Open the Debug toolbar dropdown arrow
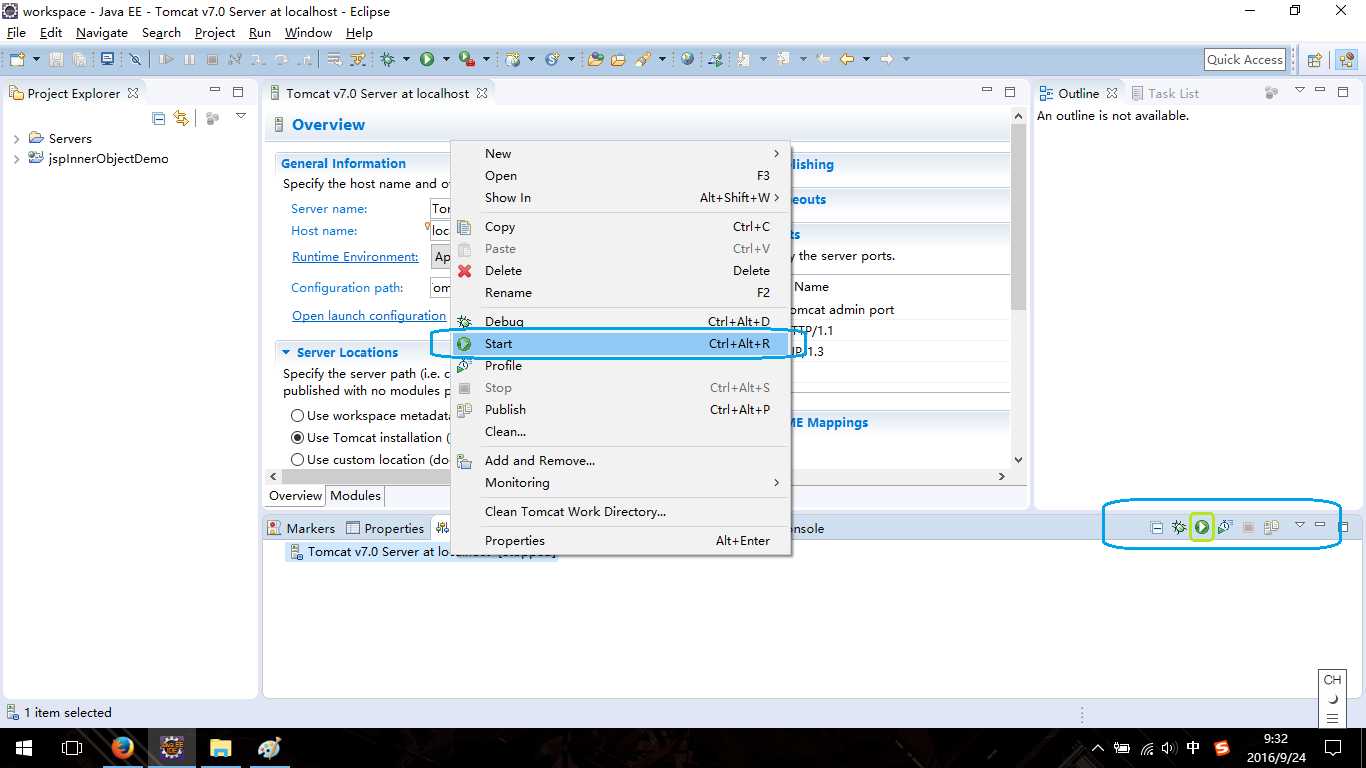This screenshot has width=1366, height=768. [x=405, y=60]
